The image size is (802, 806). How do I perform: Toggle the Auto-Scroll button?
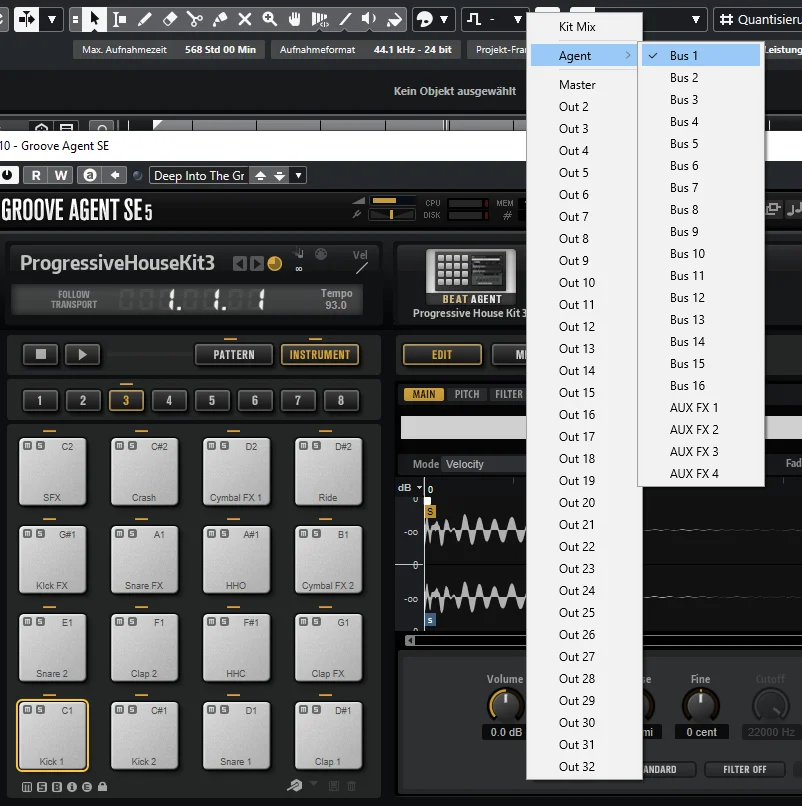tap(26, 20)
